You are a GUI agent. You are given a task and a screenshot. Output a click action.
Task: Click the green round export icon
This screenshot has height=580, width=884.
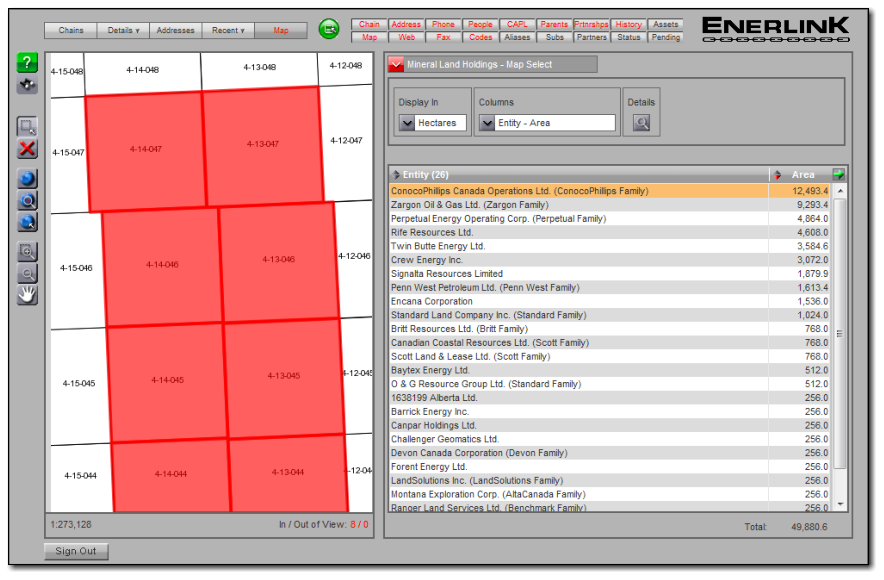pyautogui.click(x=329, y=29)
